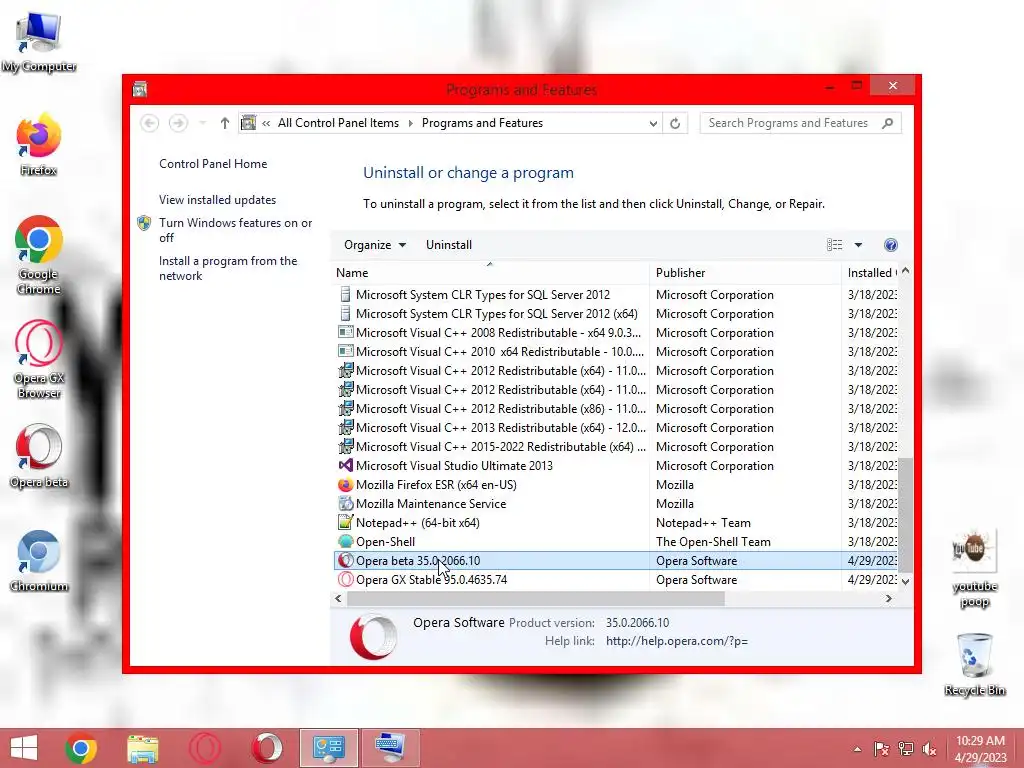Screen dimensions: 1024x768
Task: Select Opera beta 35.0.2066.10 row
Action: click(x=616, y=561)
